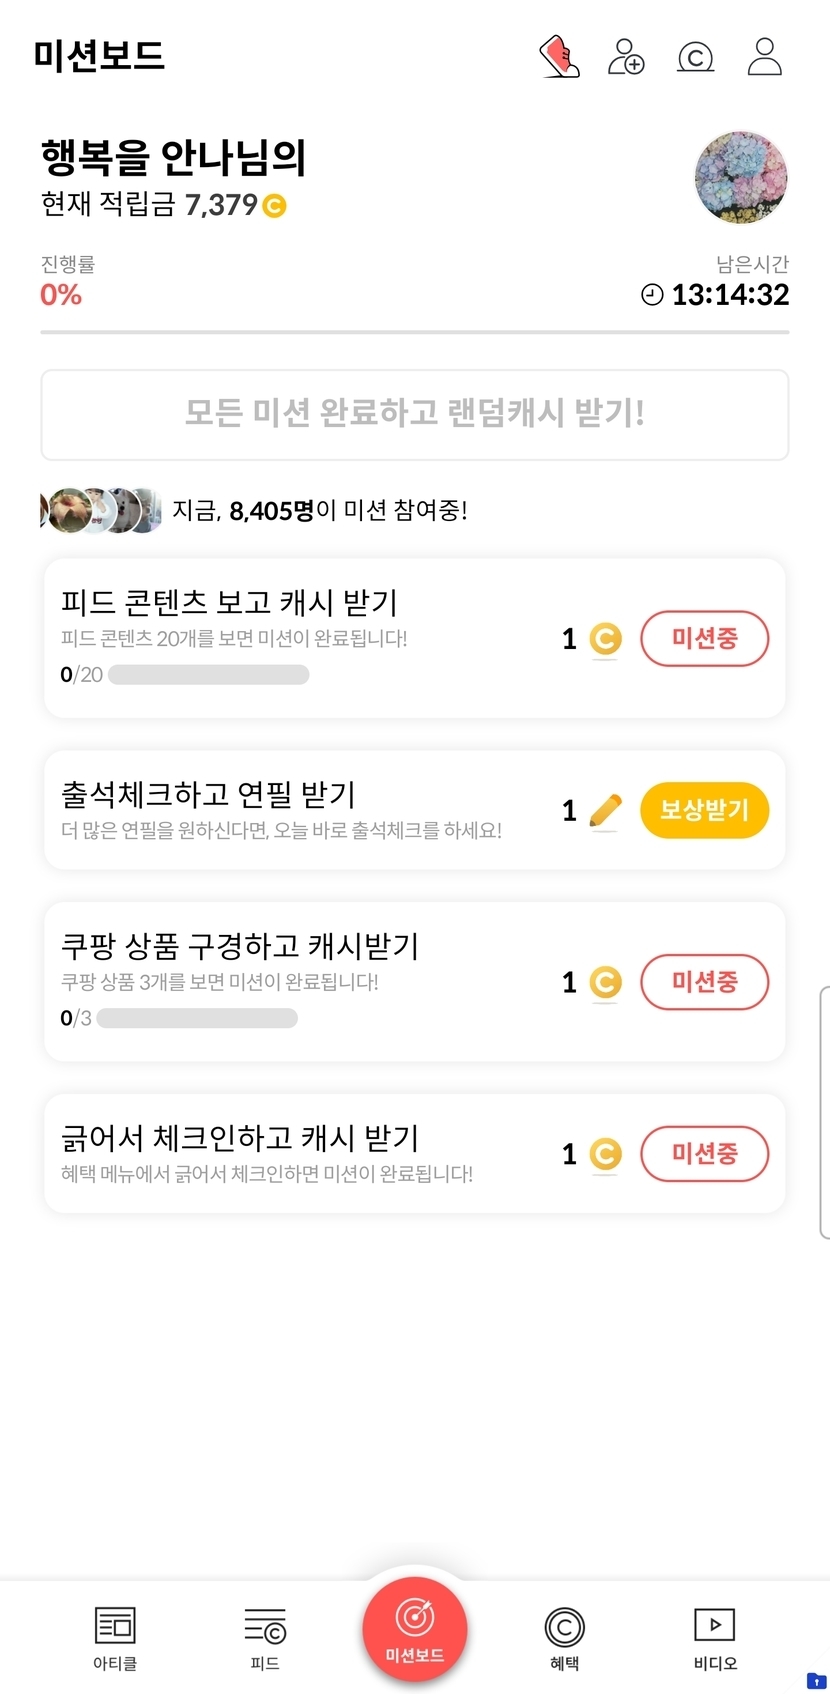
Task: Open the cash coin icon in header
Action: coord(695,57)
